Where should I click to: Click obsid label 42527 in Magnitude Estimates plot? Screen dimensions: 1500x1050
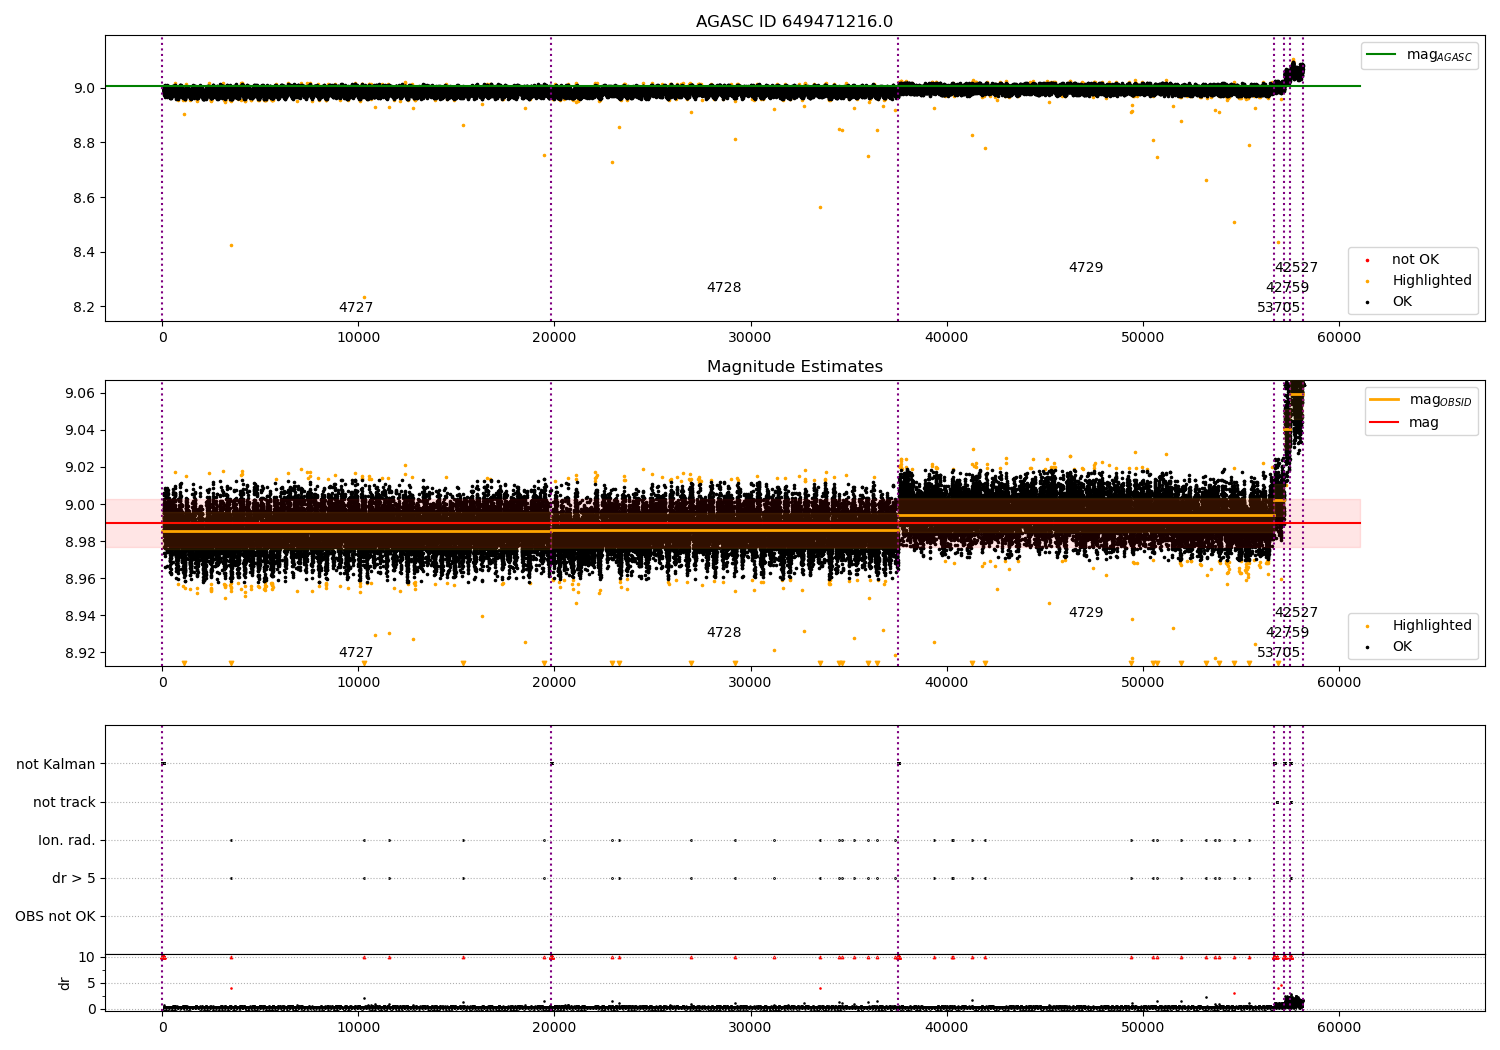(x=1296, y=613)
